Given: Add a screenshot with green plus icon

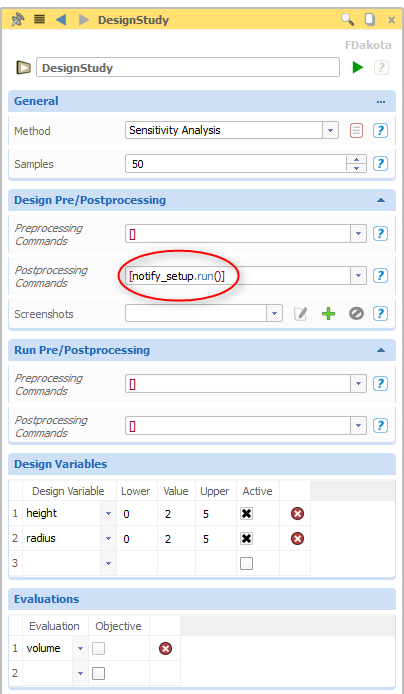Looking at the screenshot, I should click(328, 314).
